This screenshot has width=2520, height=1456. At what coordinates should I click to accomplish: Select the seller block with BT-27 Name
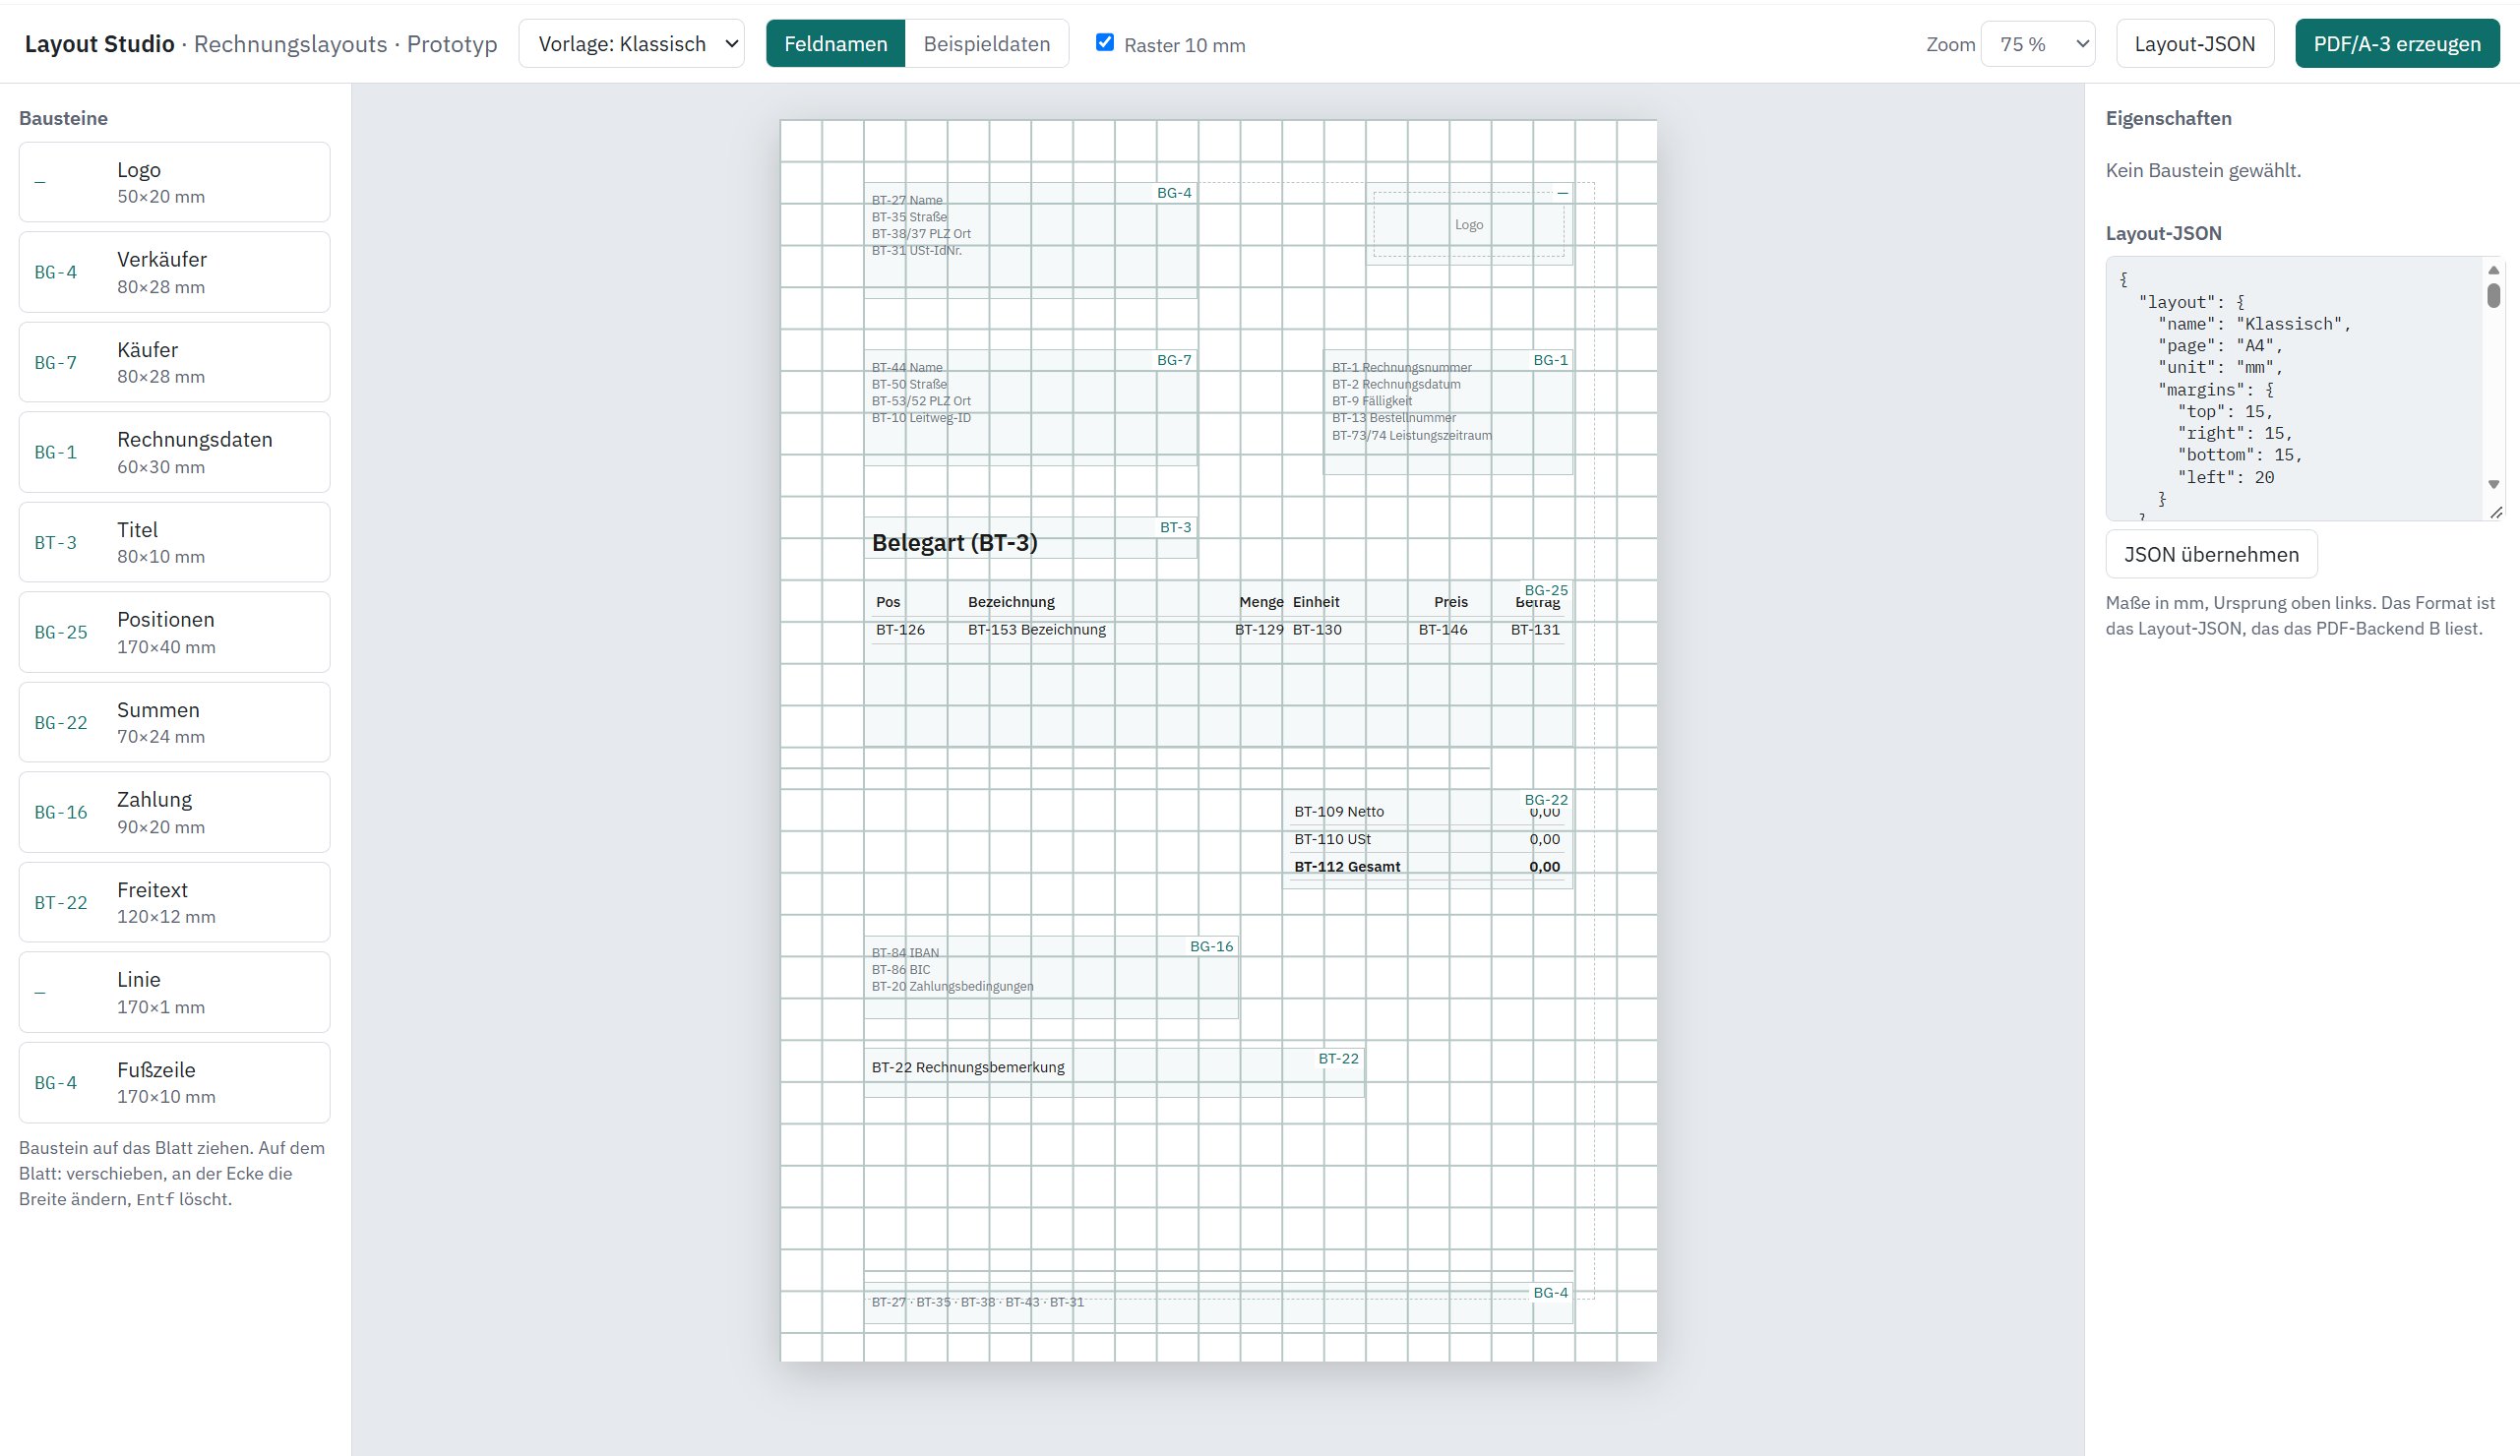pos(1030,240)
